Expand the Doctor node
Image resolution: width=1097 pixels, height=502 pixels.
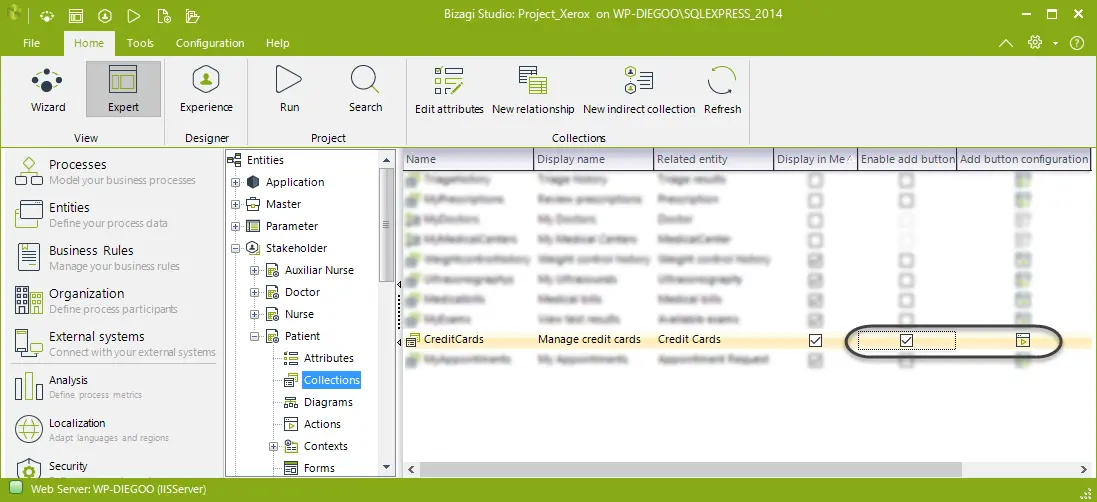tap(255, 292)
